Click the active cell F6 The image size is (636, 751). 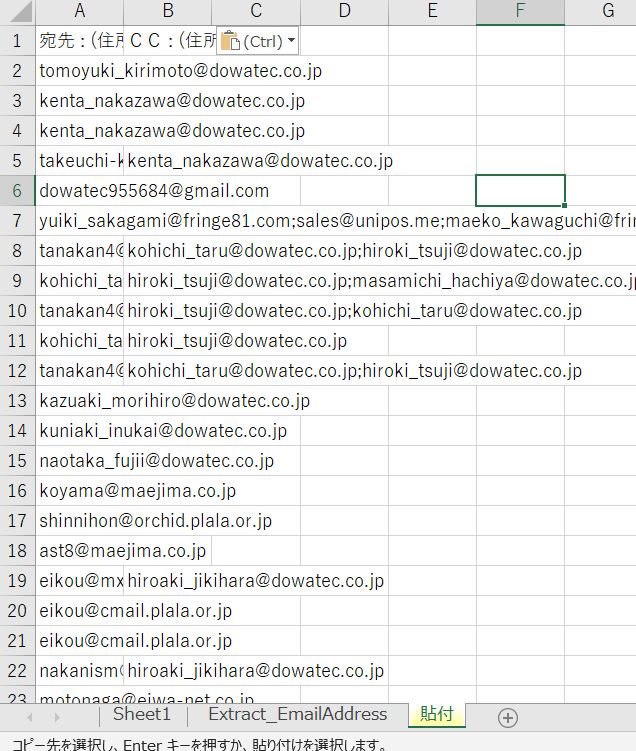click(x=521, y=191)
